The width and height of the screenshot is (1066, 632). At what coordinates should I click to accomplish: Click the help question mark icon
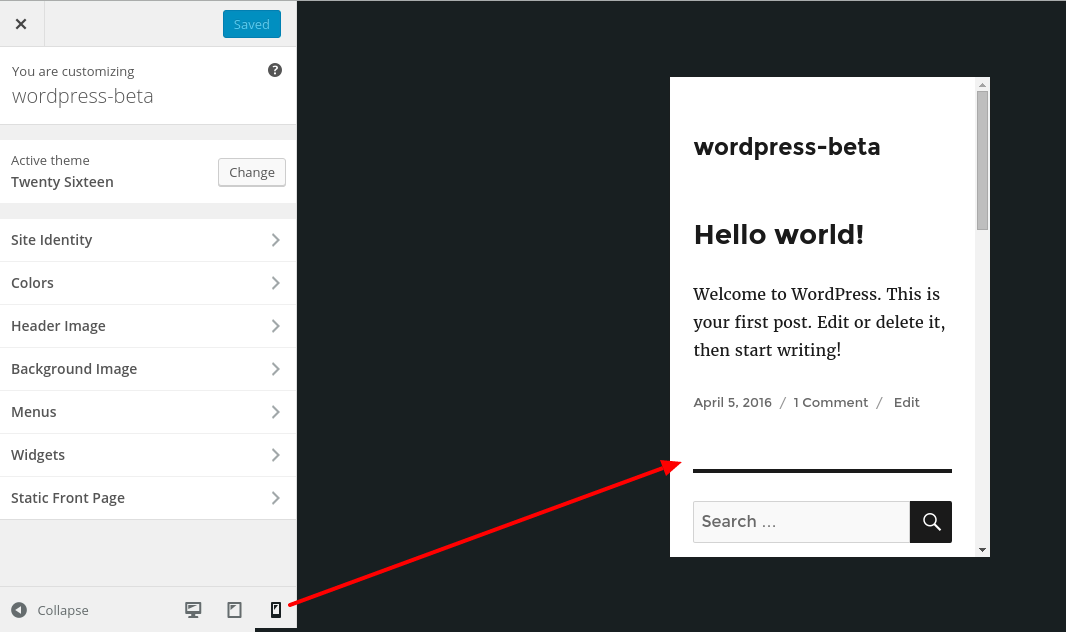(x=273, y=70)
